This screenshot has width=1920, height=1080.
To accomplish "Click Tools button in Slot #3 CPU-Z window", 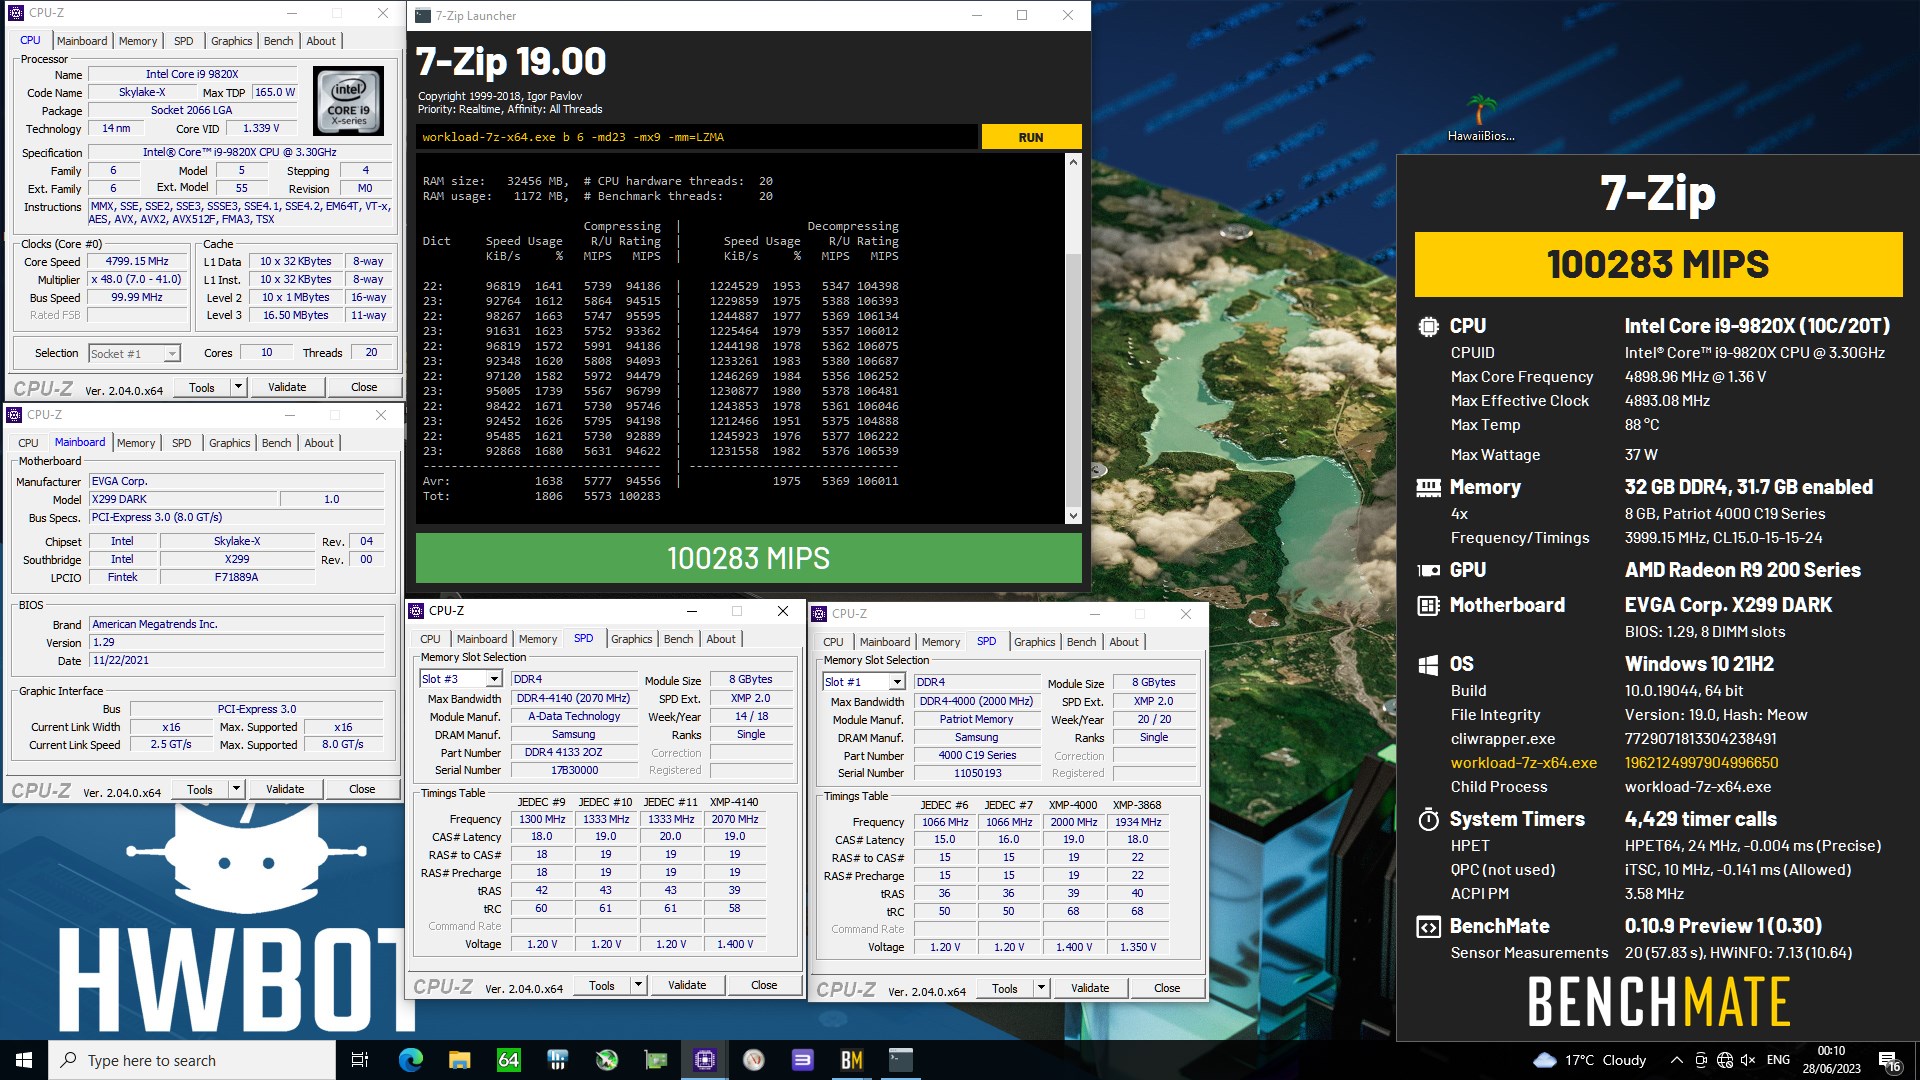I will pyautogui.click(x=602, y=985).
